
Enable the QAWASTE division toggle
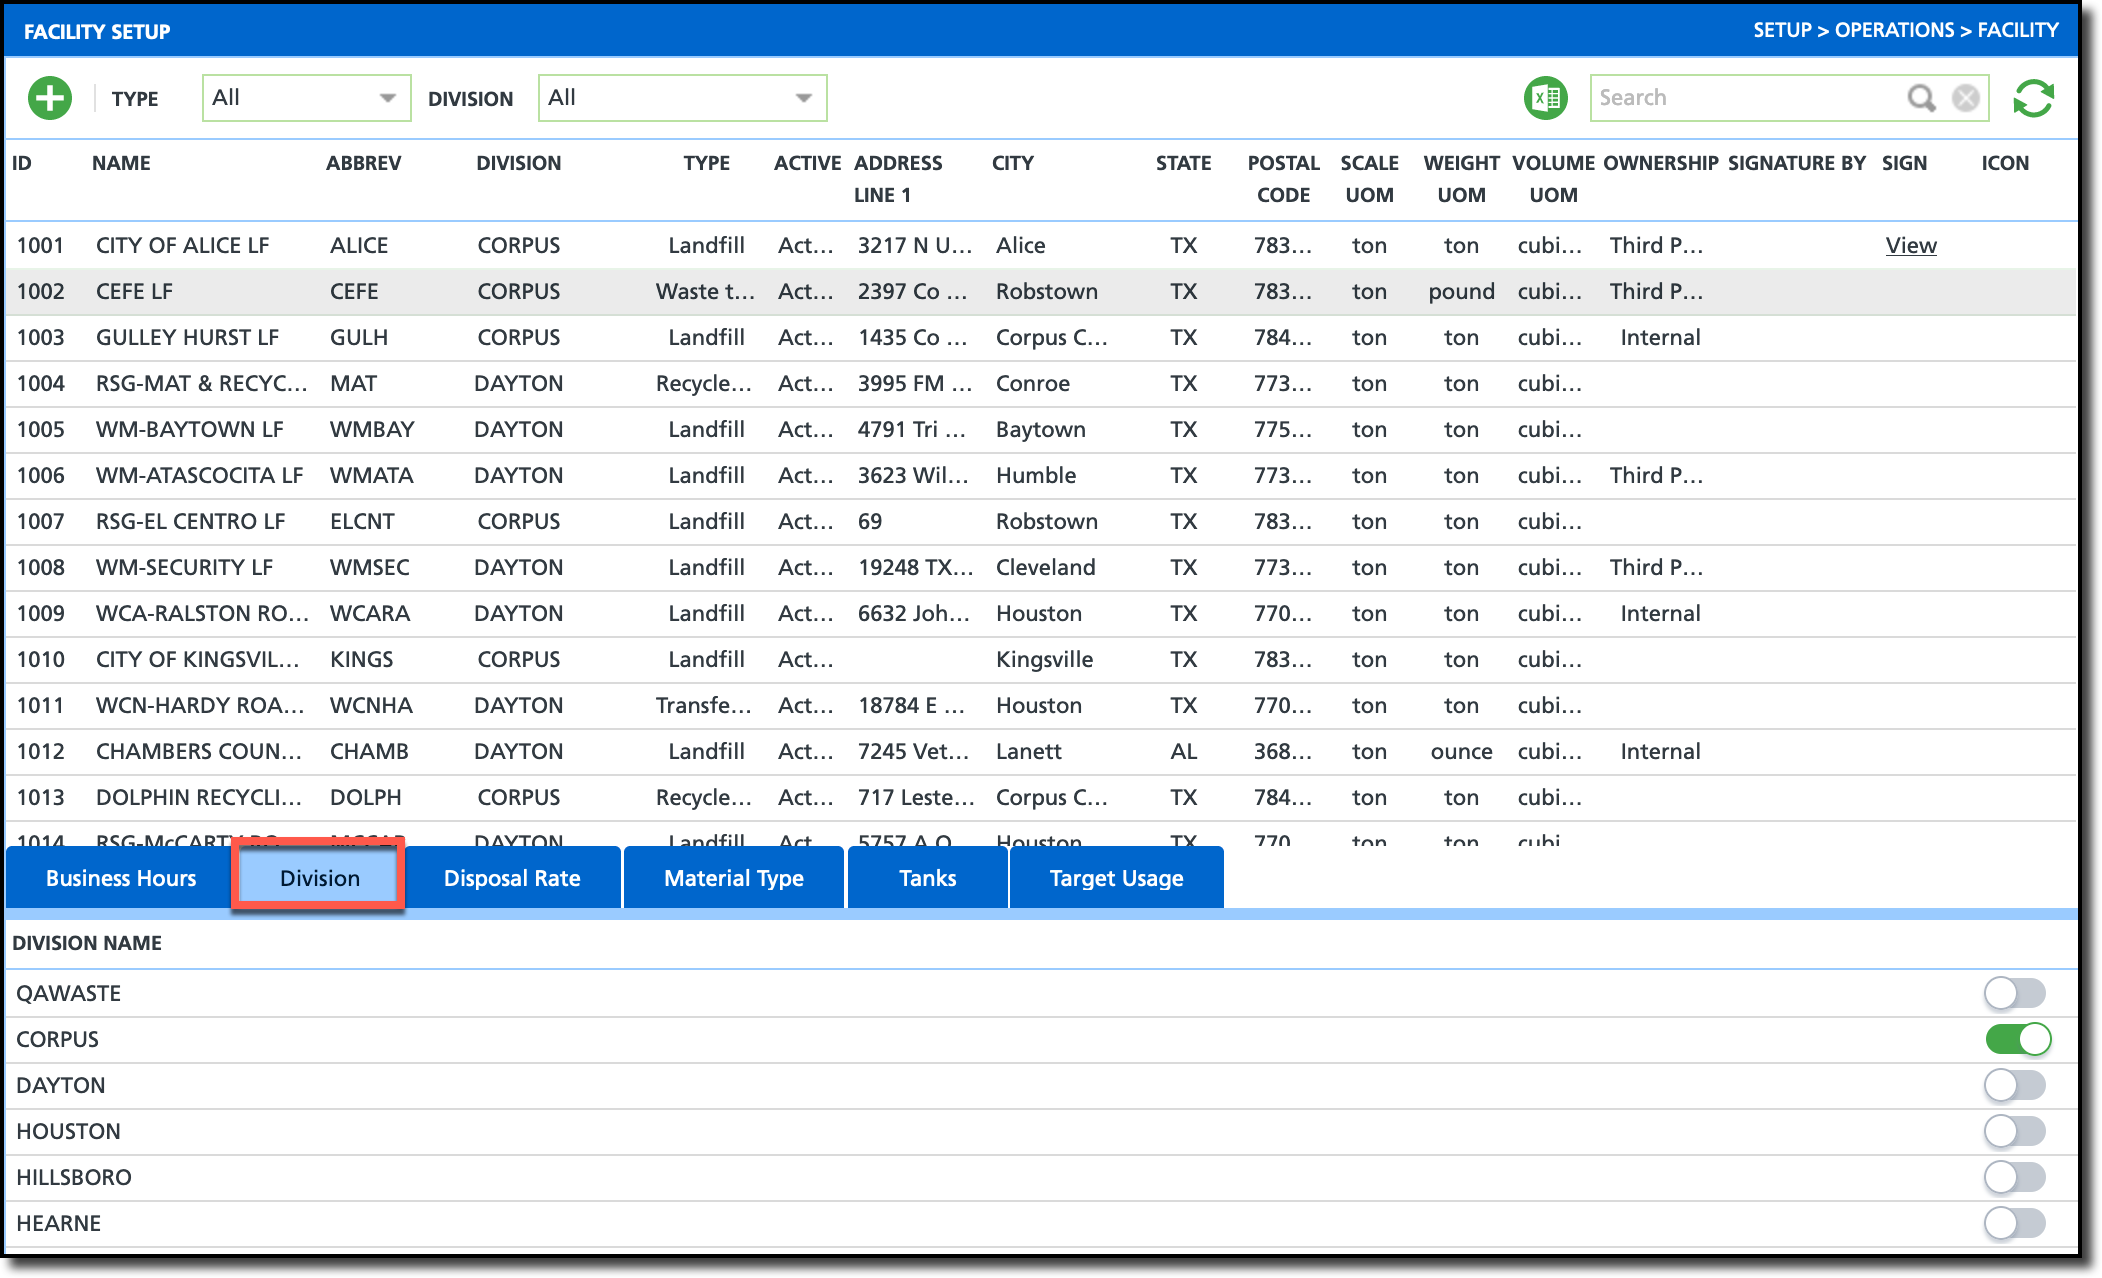[x=2015, y=993]
